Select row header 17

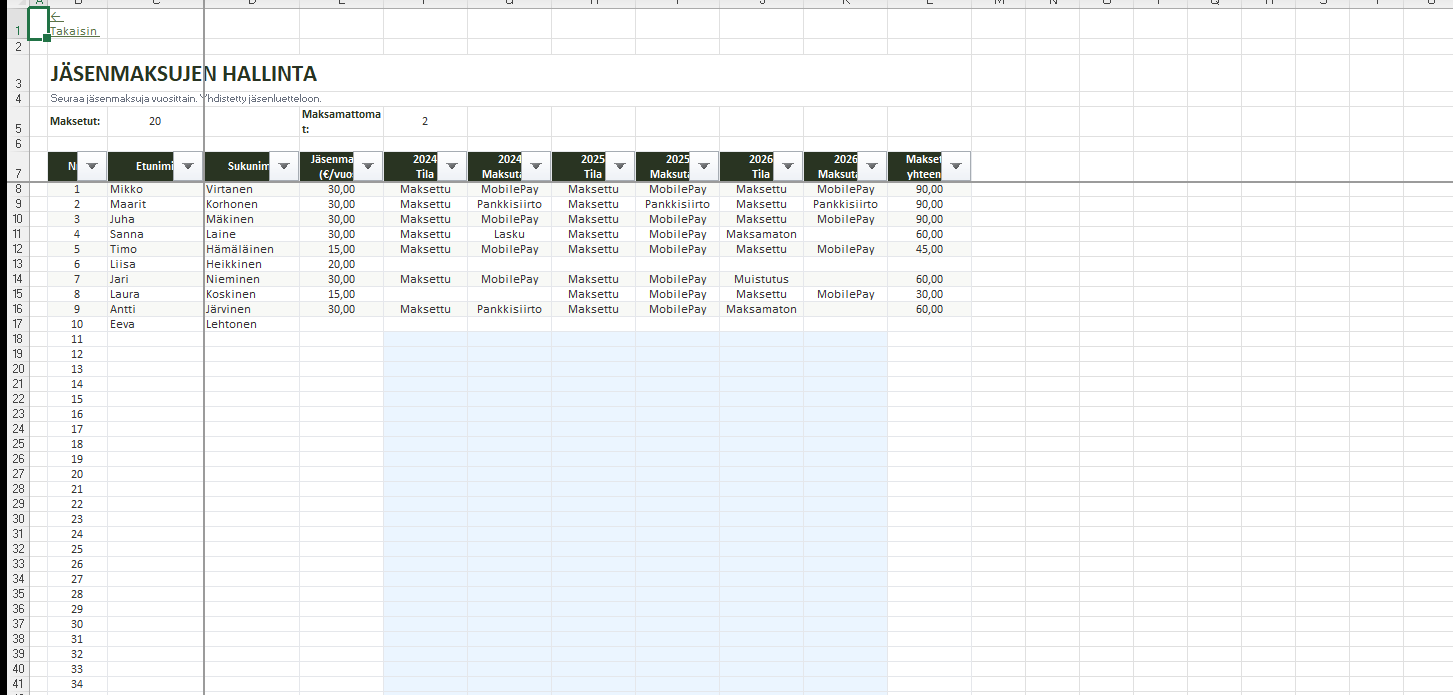point(18,324)
